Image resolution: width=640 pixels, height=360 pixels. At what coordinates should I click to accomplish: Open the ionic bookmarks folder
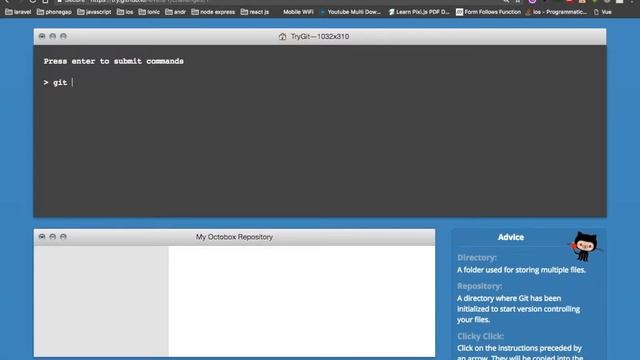tap(149, 12)
